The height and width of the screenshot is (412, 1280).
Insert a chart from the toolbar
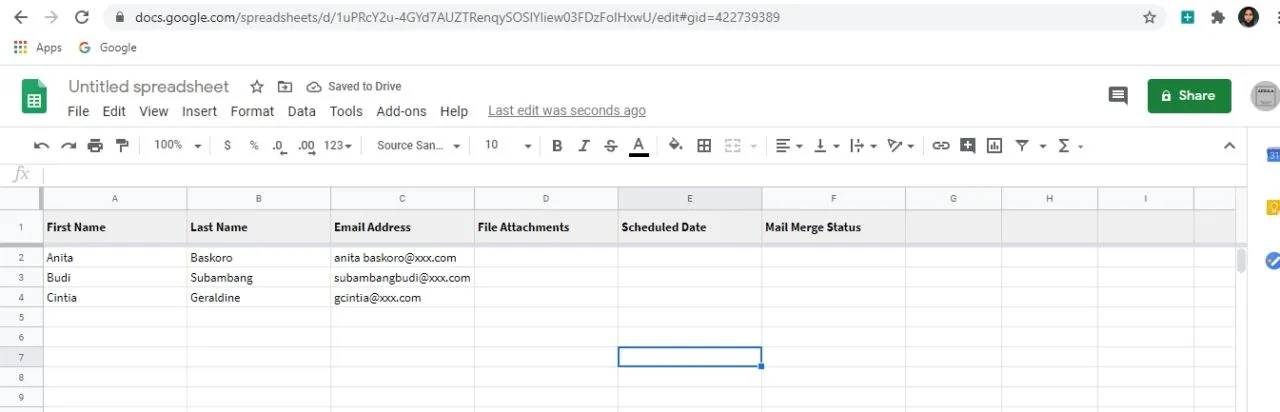coord(994,145)
